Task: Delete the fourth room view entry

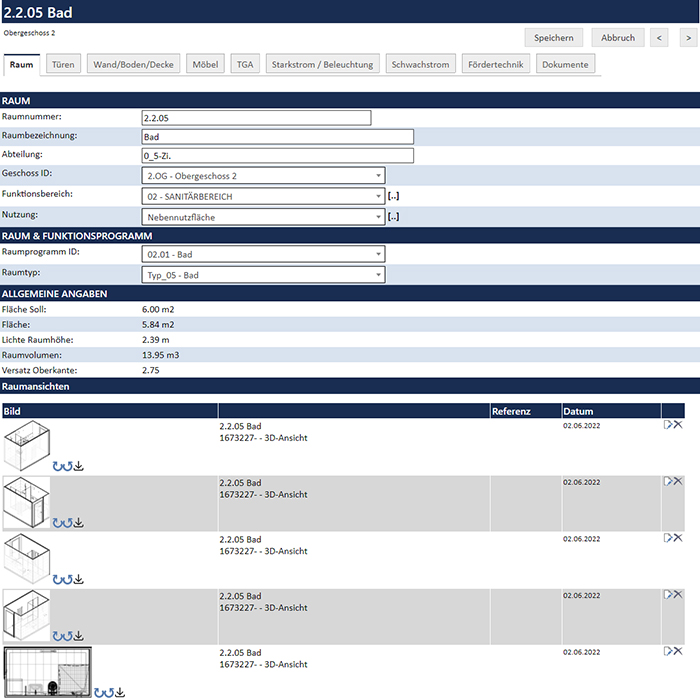Action: click(x=678, y=595)
